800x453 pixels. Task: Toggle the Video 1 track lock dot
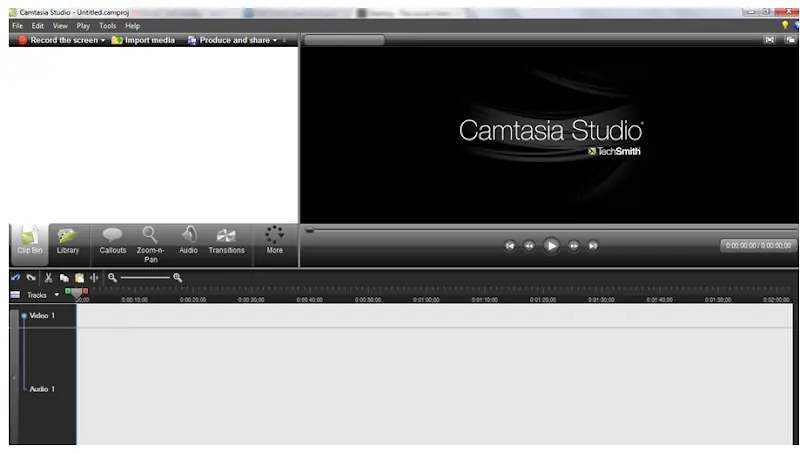(x=23, y=316)
